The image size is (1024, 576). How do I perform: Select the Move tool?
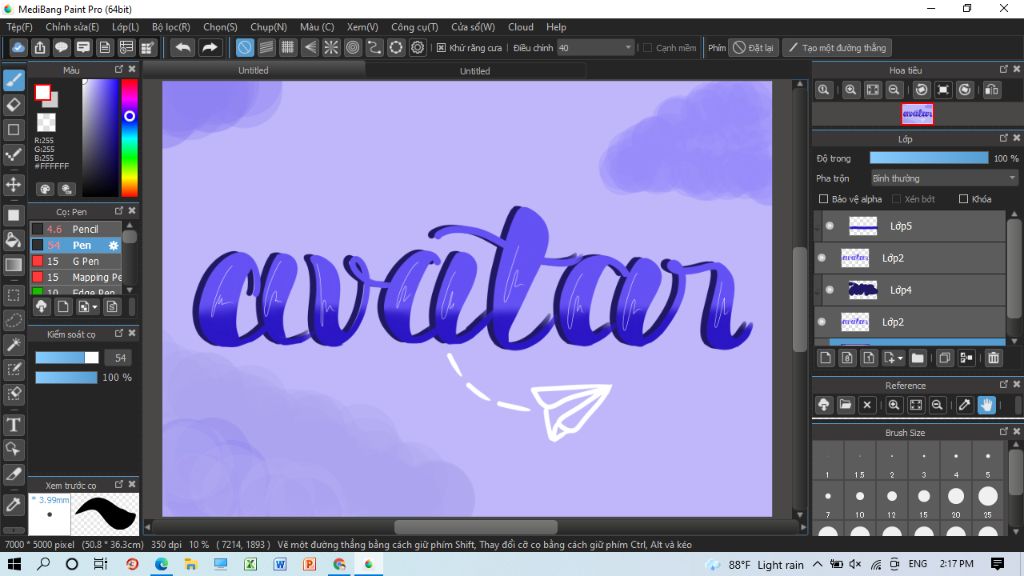click(x=14, y=184)
